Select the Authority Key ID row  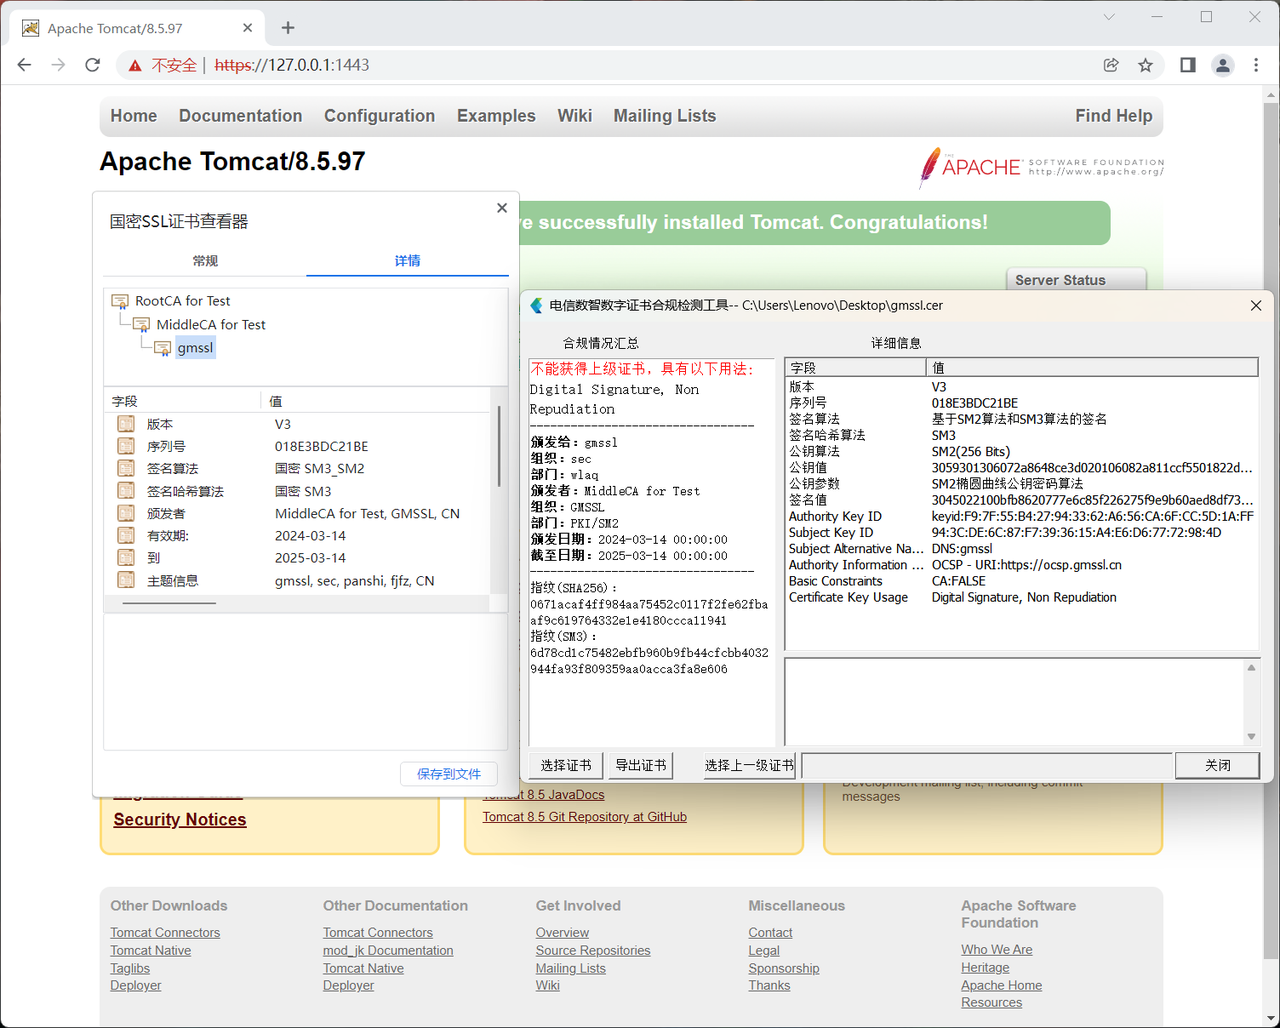(x=1021, y=517)
